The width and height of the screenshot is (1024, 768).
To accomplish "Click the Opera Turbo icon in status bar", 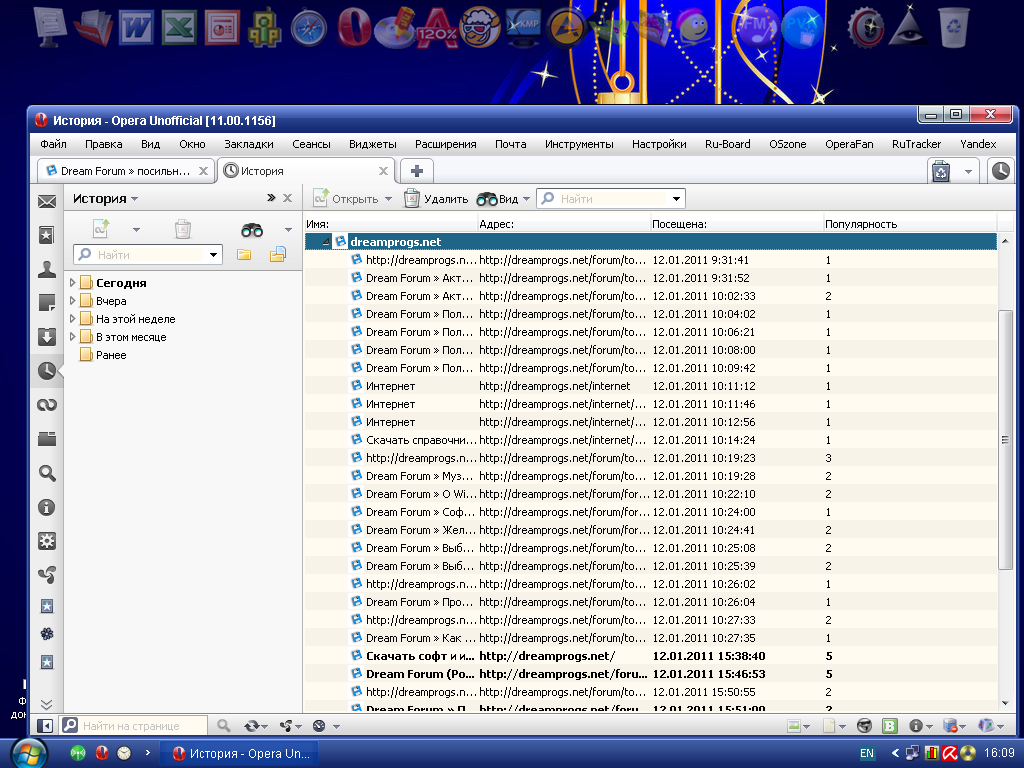I will pyautogui.click(x=319, y=726).
